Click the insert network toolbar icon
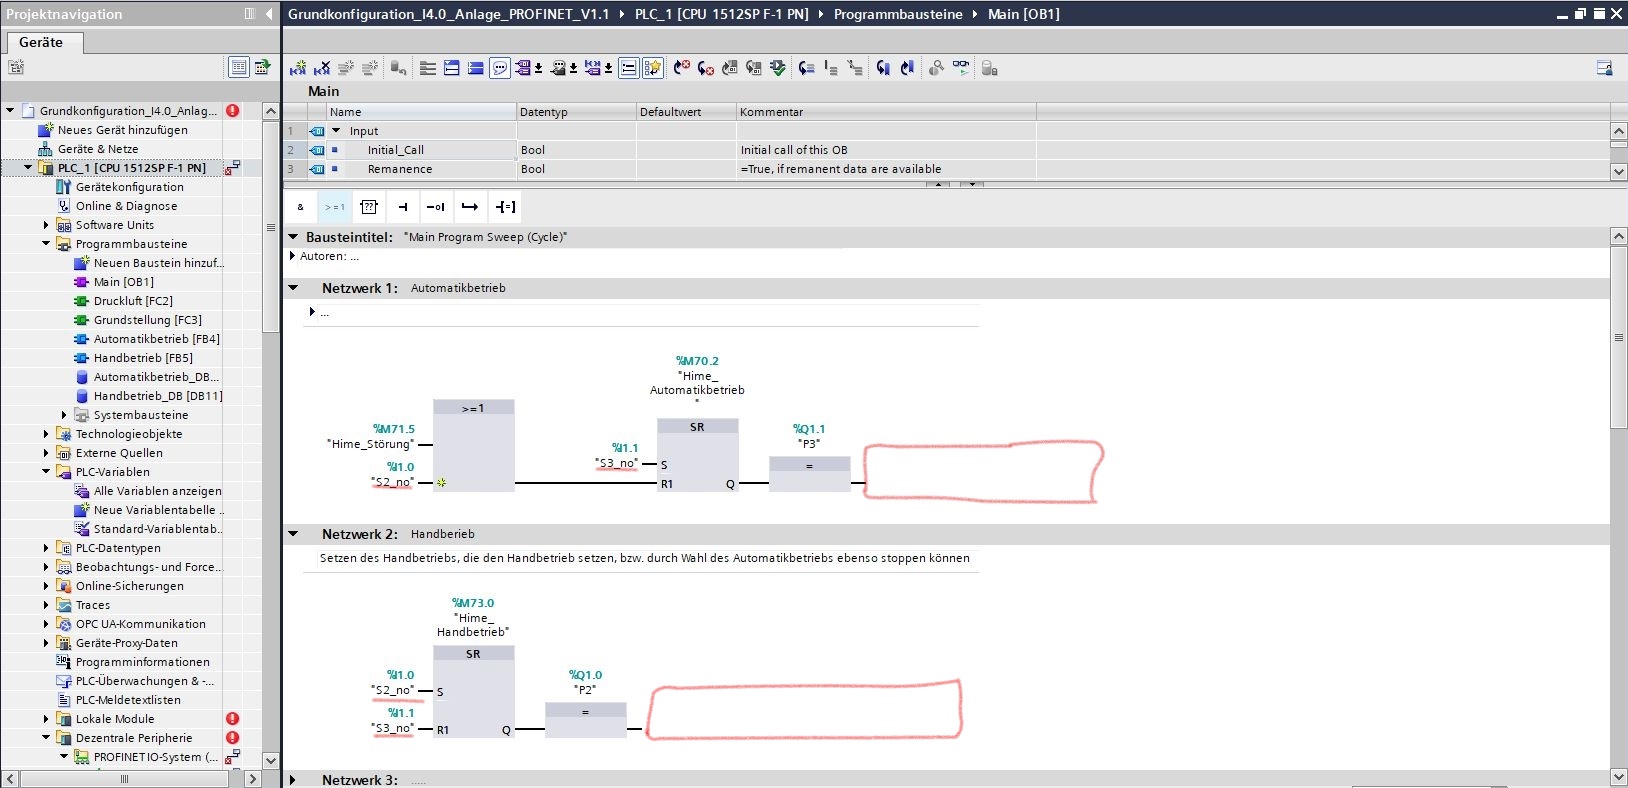 click(x=298, y=68)
